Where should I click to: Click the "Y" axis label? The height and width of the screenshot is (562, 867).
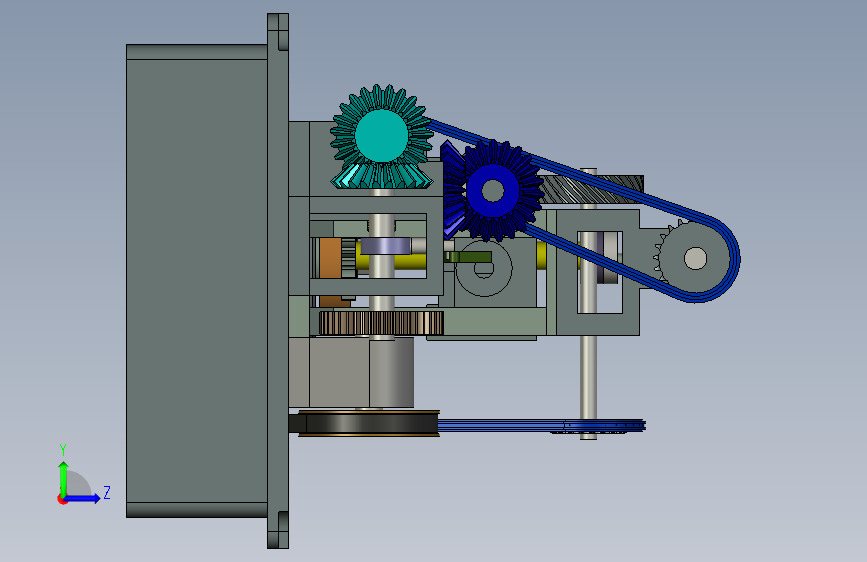63,450
